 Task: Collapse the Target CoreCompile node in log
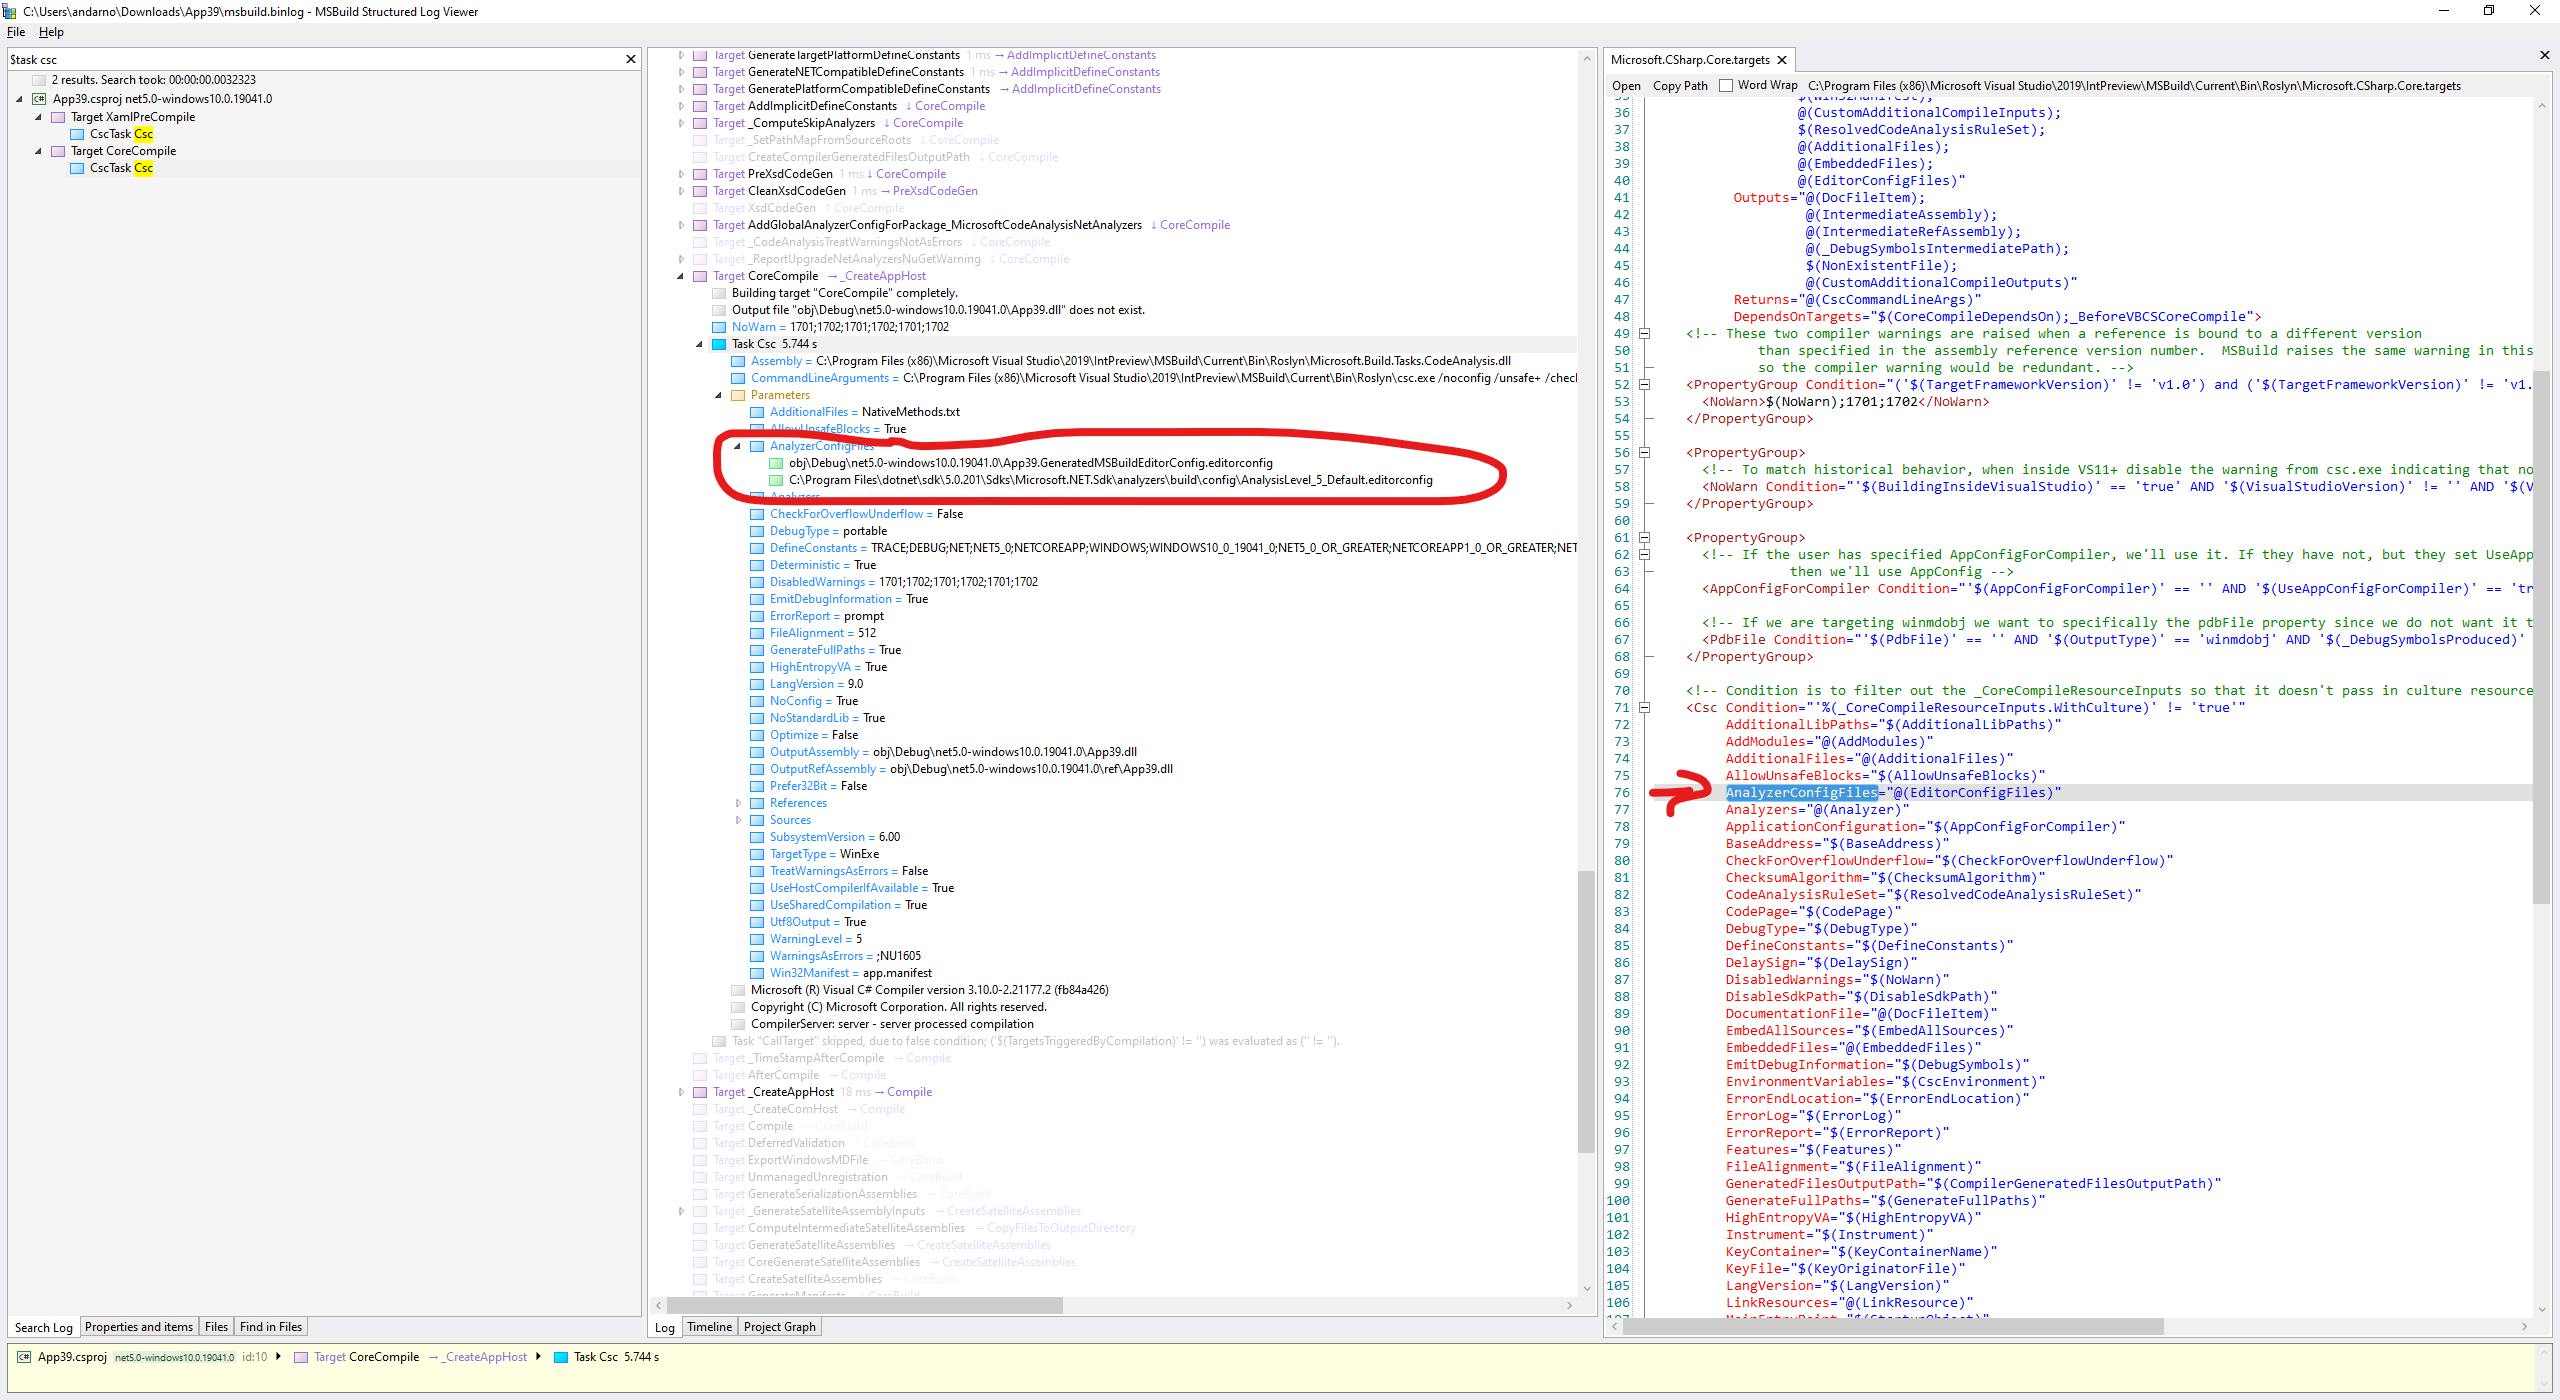coord(681,276)
